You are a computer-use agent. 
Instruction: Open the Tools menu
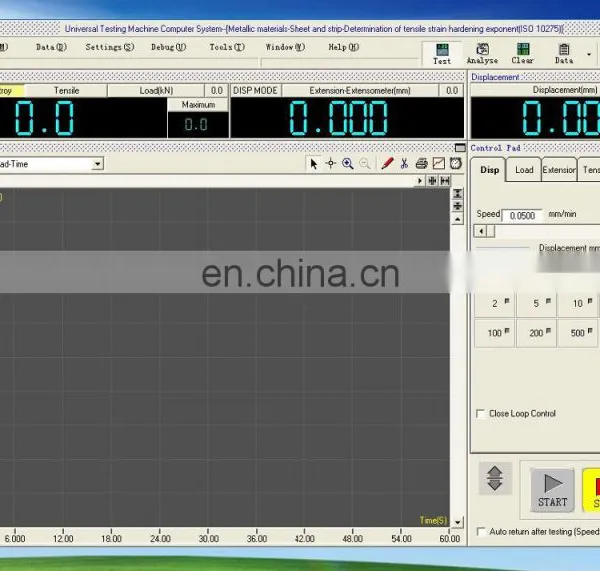tap(227, 47)
